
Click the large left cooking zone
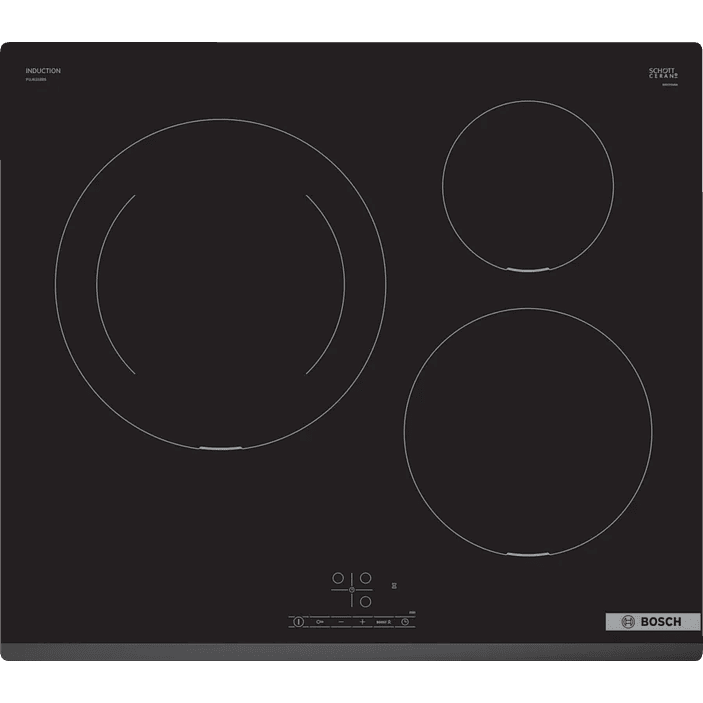(220, 283)
